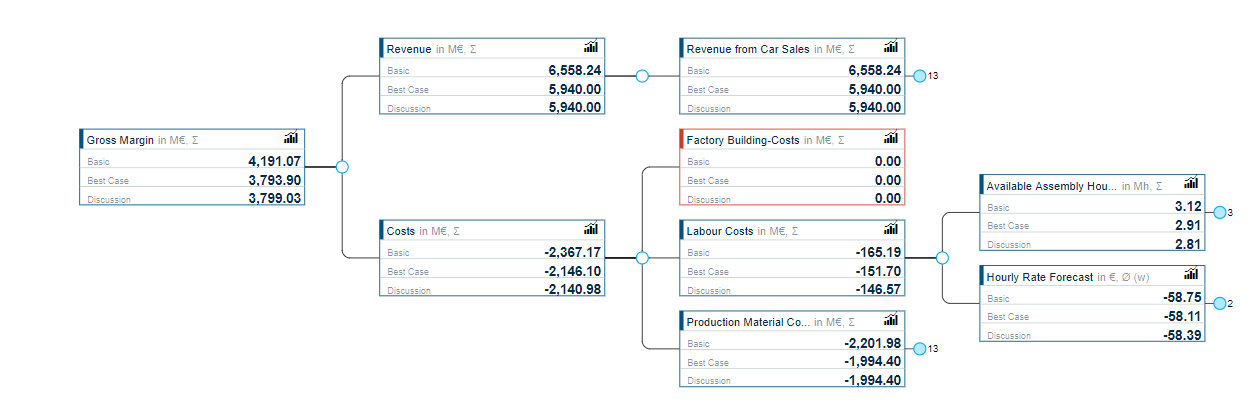The width and height of the screenshot is (1256, 418).
Task: Open chart icon on Revenue from Car Sales
Action: pyautogui.click(x=891, y=47)
